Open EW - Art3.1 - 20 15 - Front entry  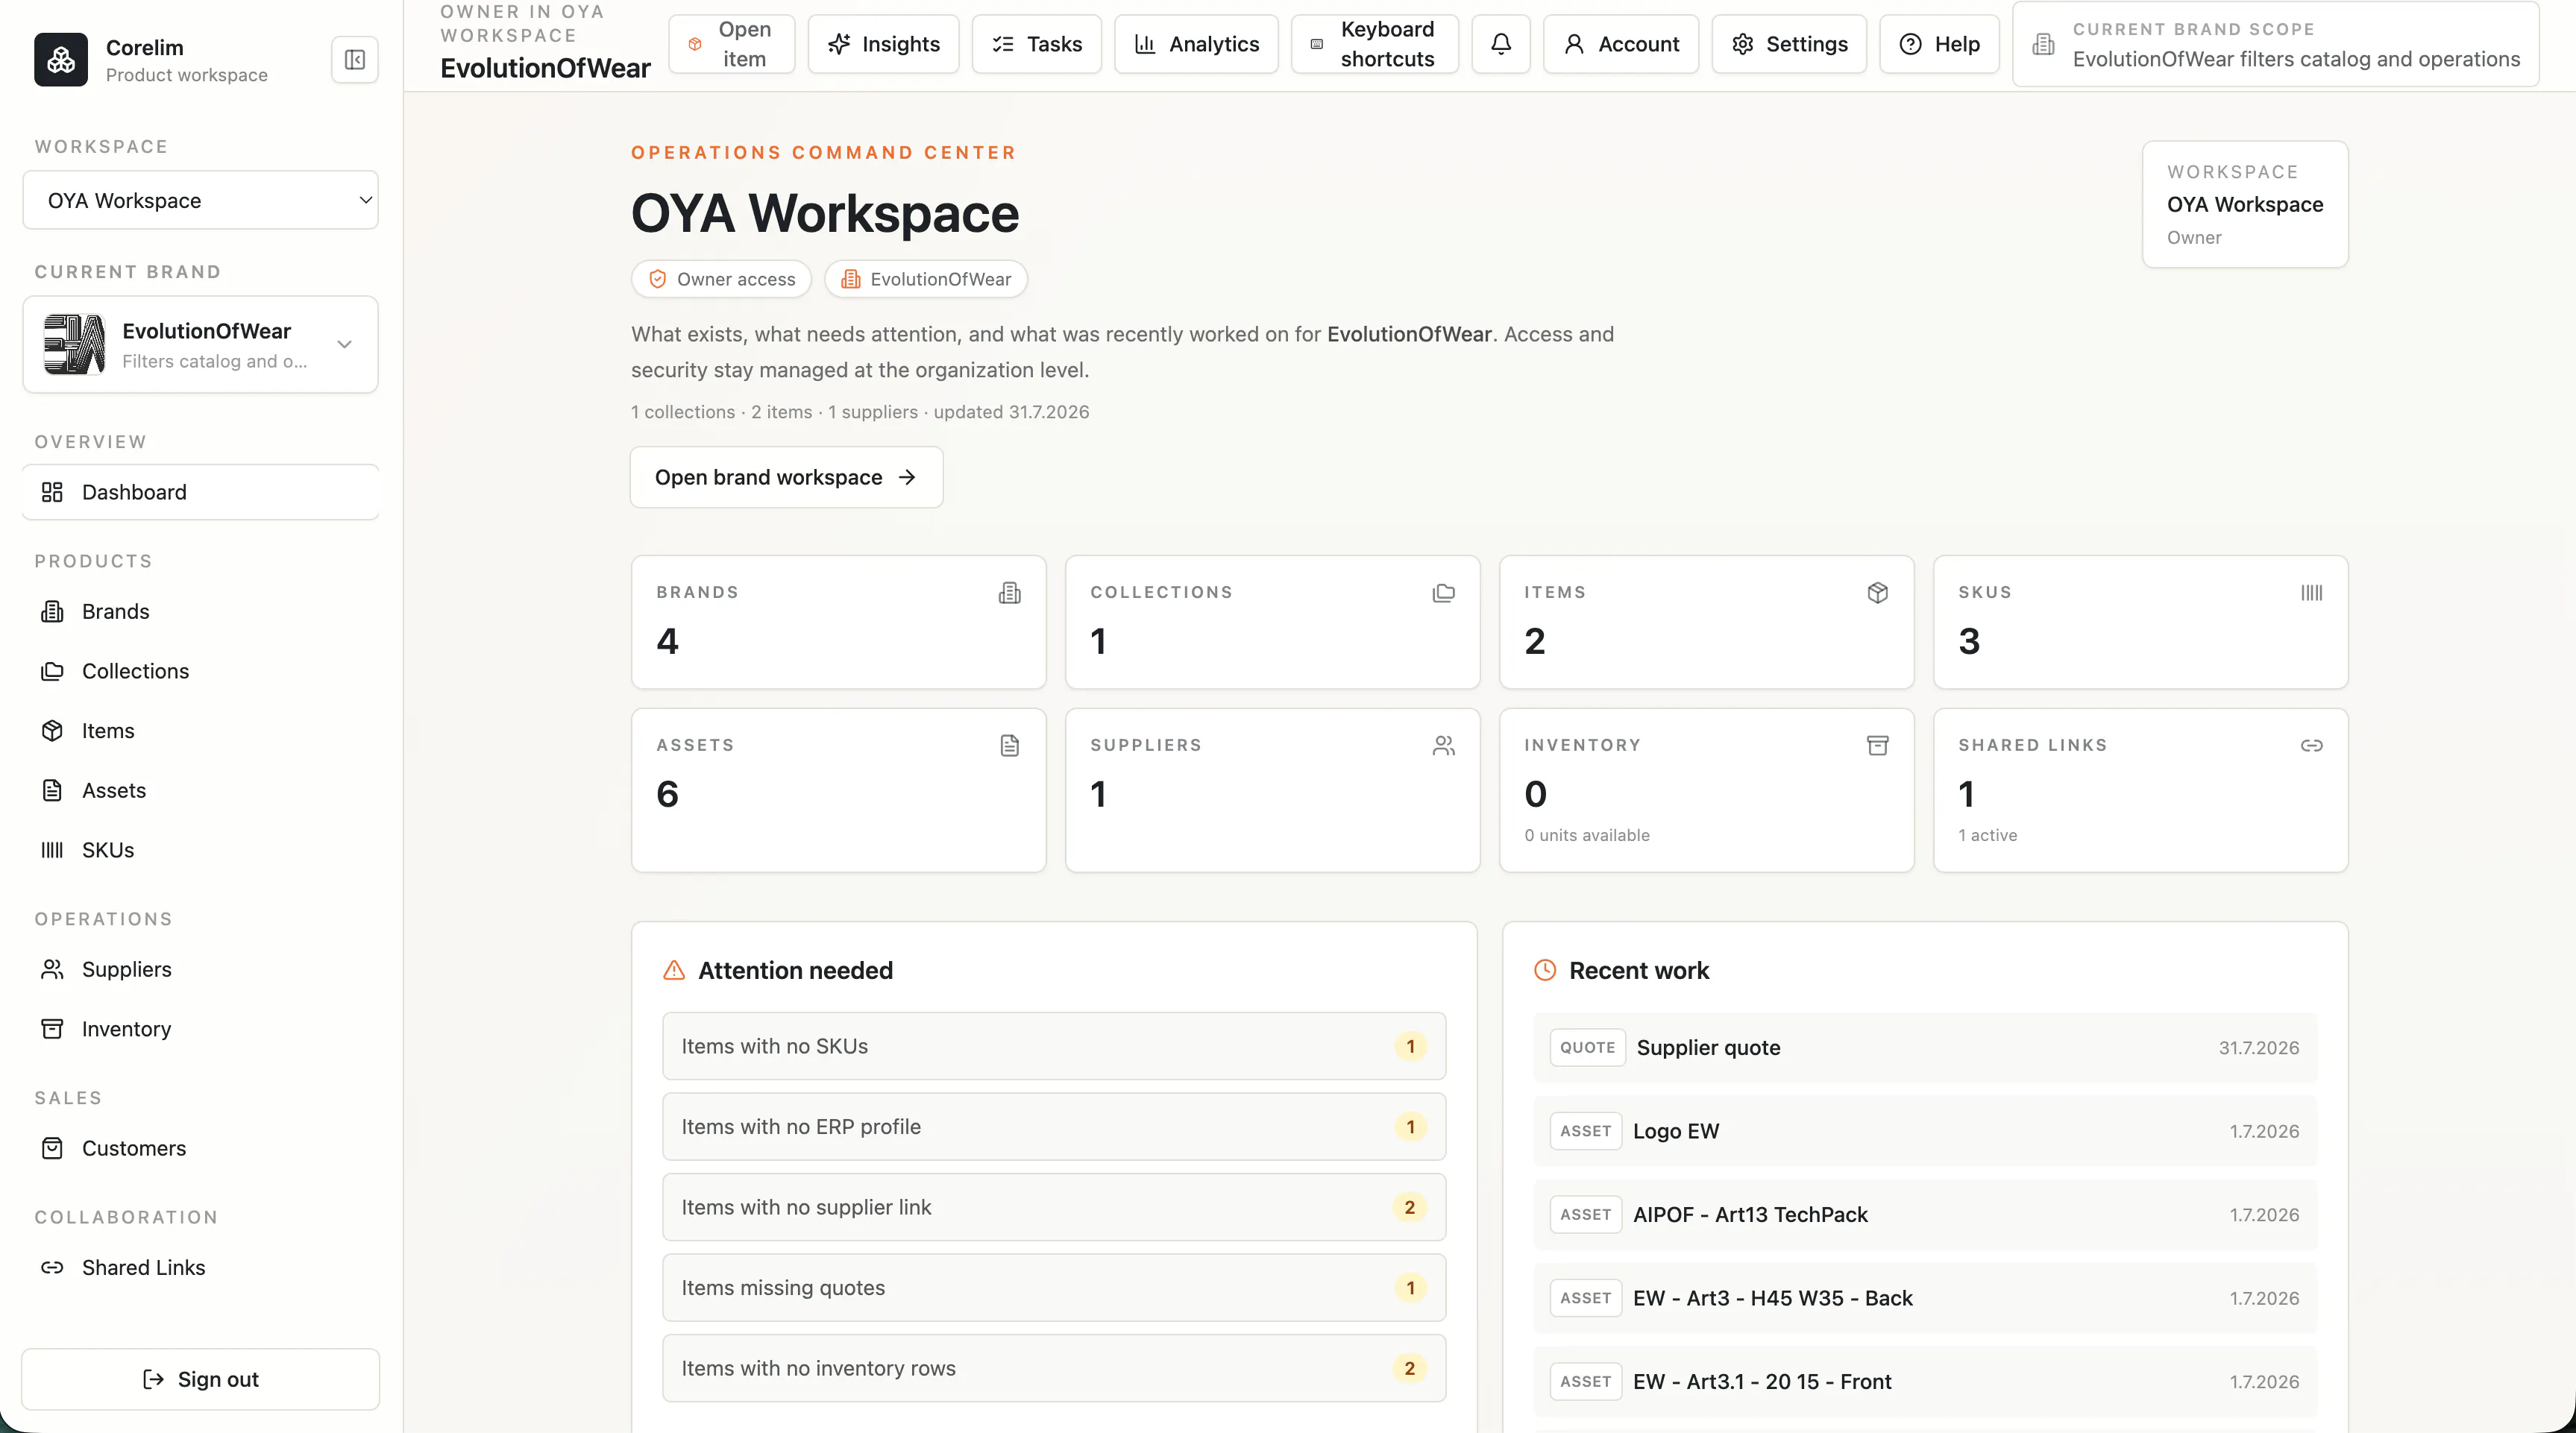pos(1925,1382)
